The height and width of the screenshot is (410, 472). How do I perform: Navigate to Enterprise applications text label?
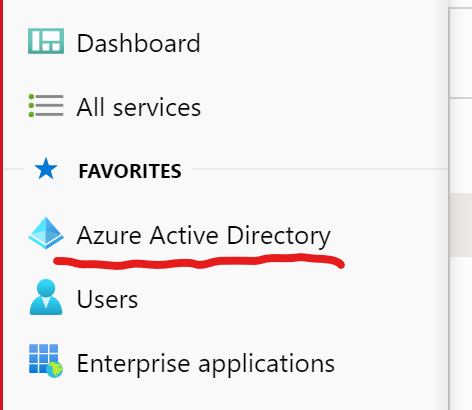tap(206, 364)
